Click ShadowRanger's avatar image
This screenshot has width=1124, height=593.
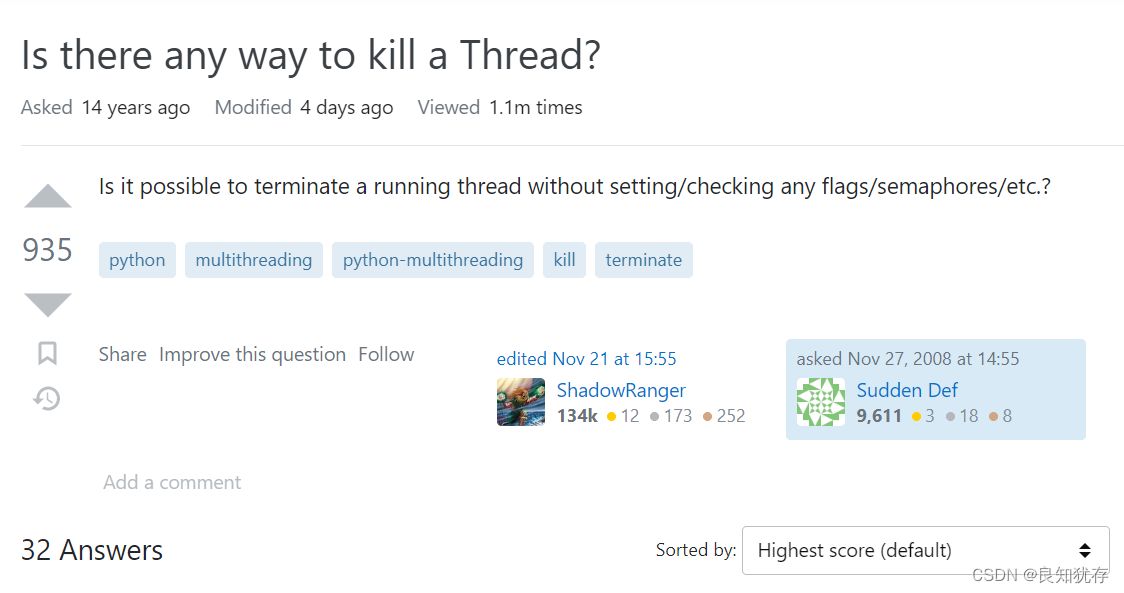(x=521, y=402)
